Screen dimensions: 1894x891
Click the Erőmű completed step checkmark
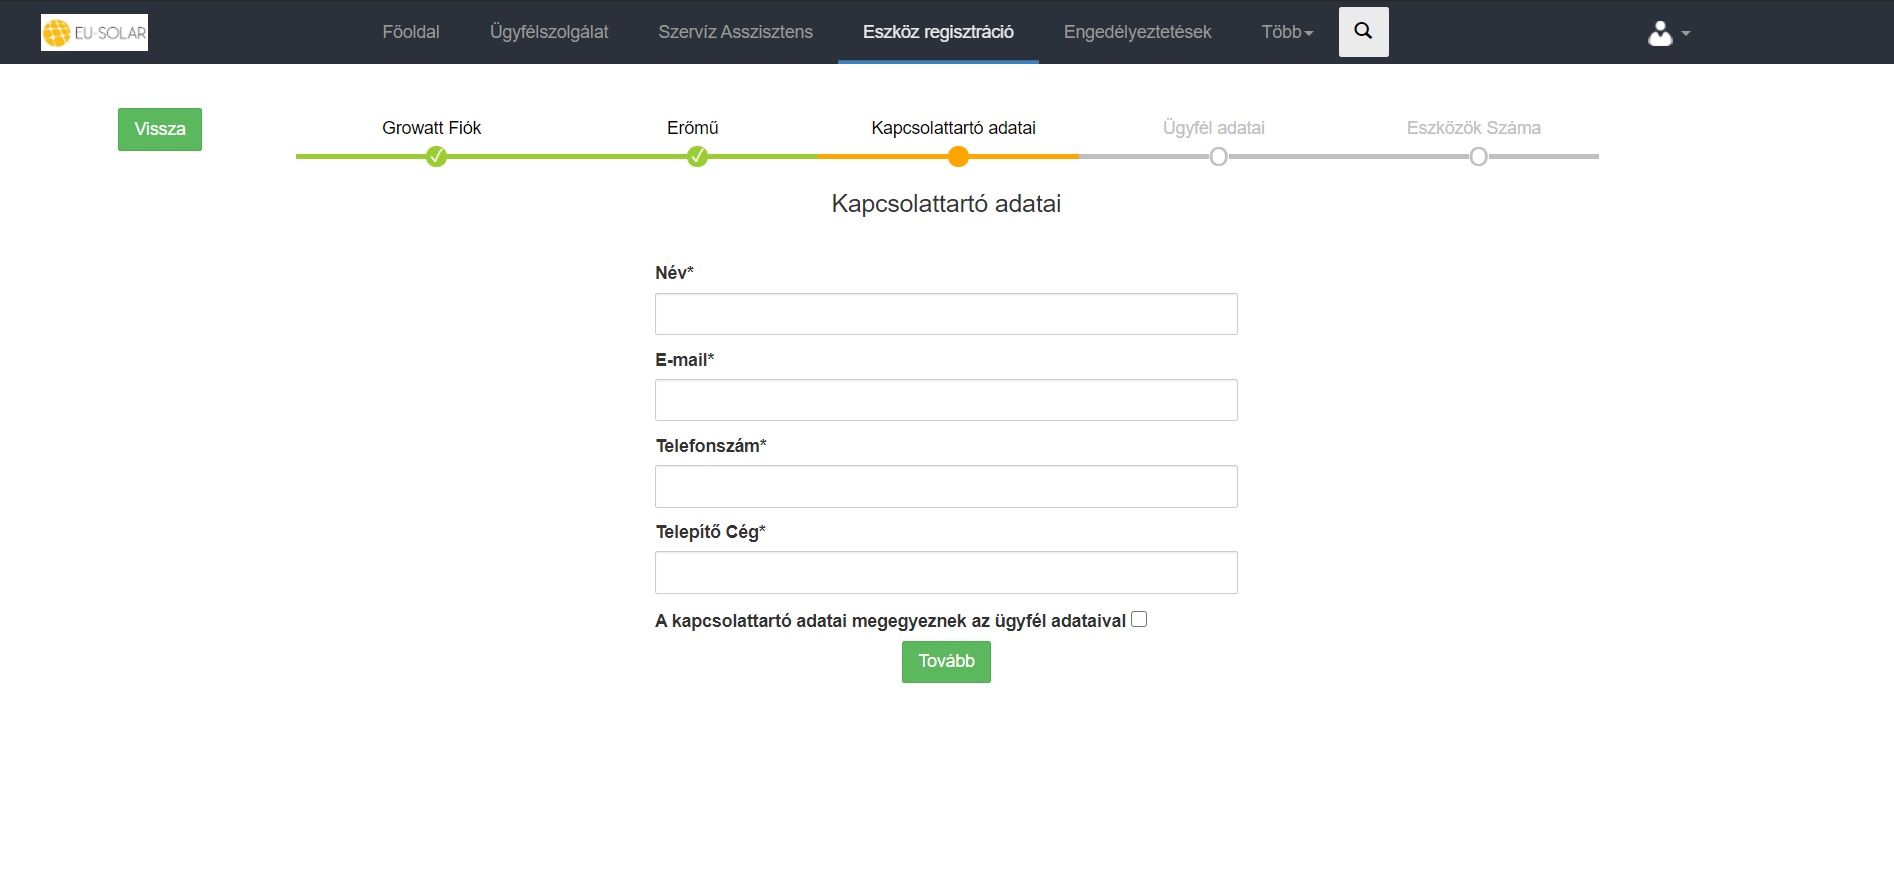pyautogui.click(x=697, y=157)
